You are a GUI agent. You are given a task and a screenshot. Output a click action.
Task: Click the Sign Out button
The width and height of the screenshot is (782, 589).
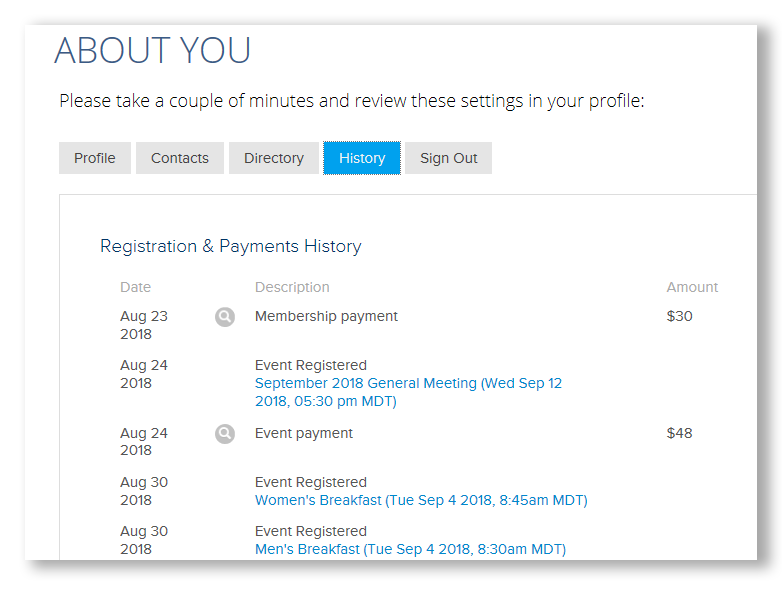tap(448, 158)
